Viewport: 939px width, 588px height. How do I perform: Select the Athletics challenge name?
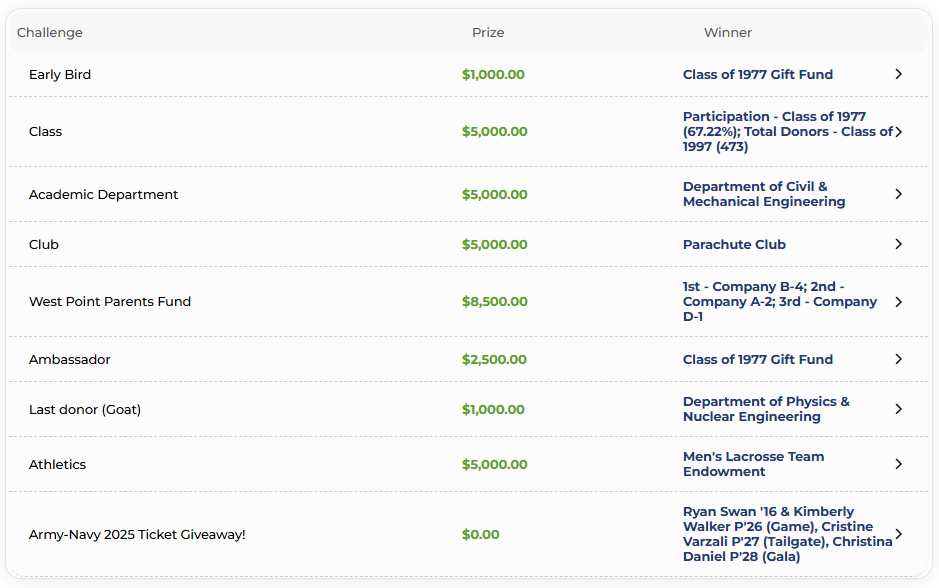tap(57, 464)
